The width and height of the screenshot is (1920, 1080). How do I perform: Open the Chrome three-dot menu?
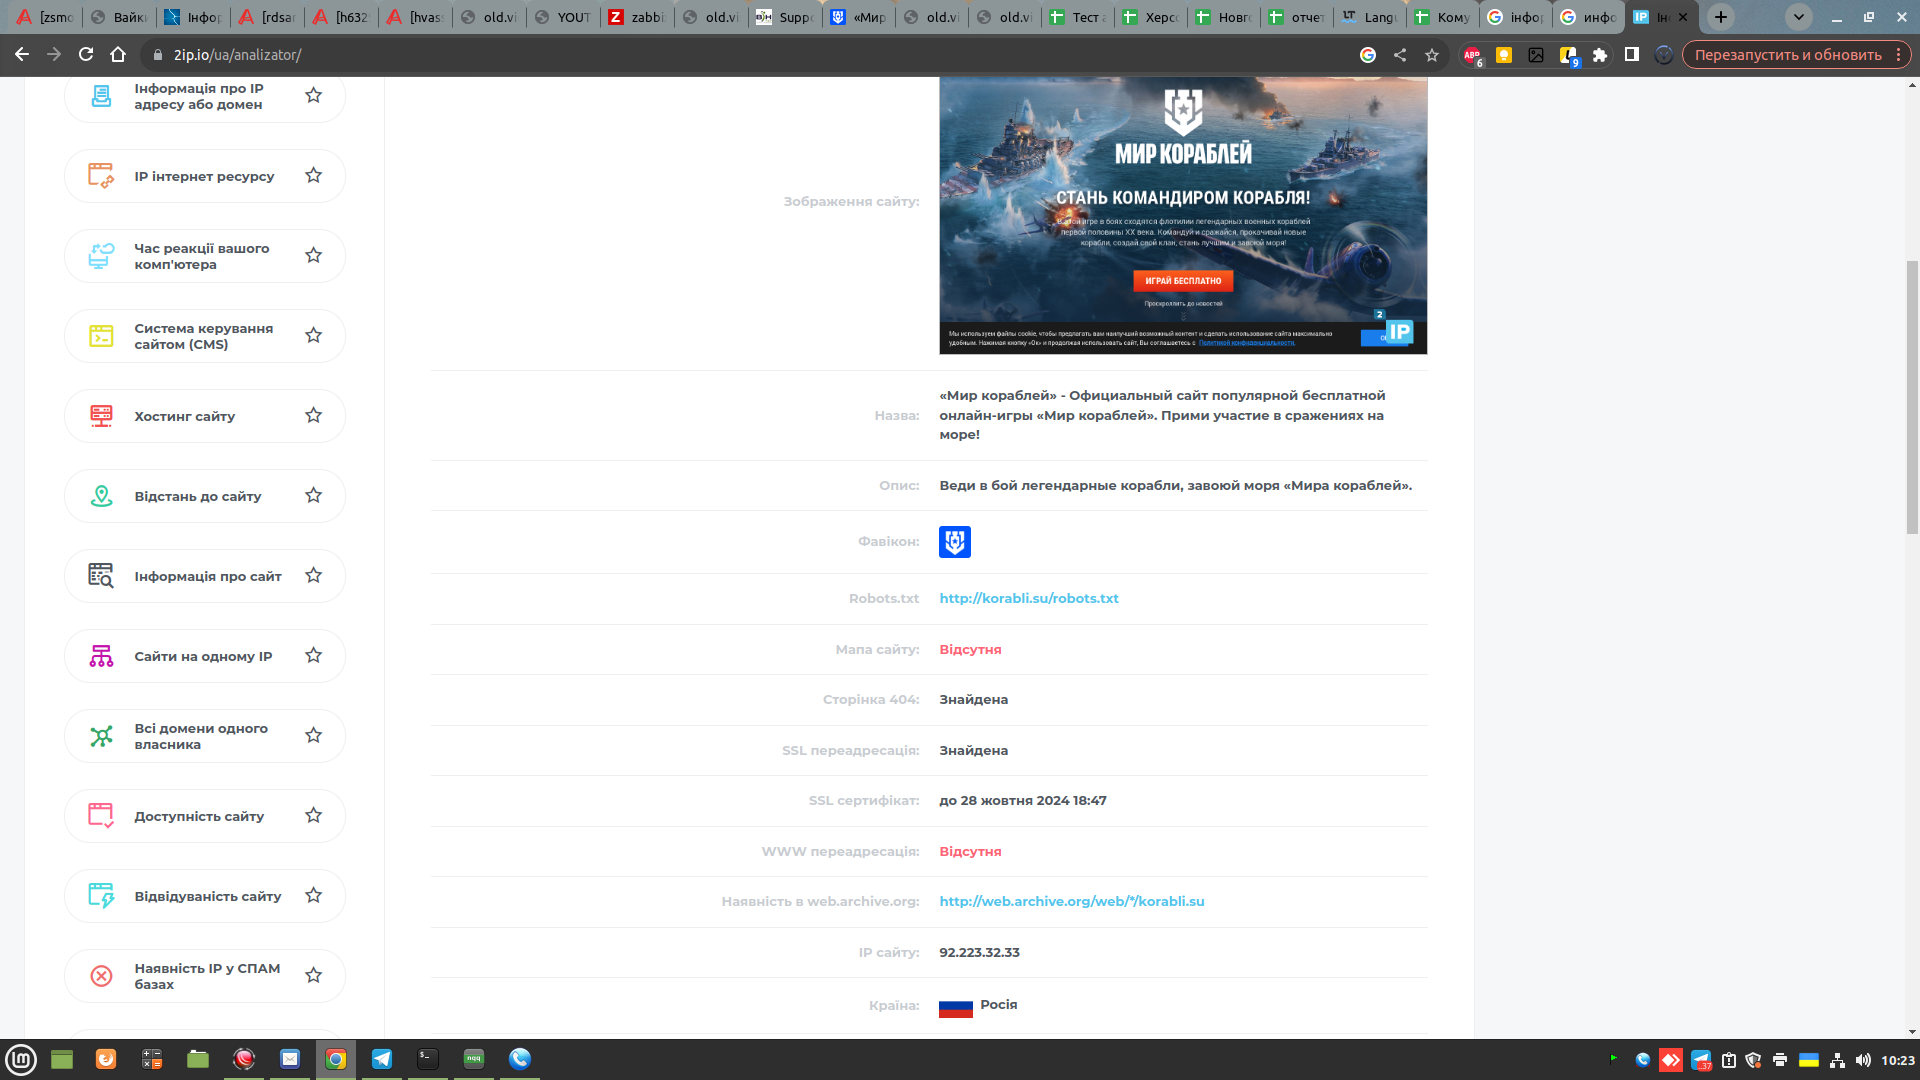[1898, 55]
